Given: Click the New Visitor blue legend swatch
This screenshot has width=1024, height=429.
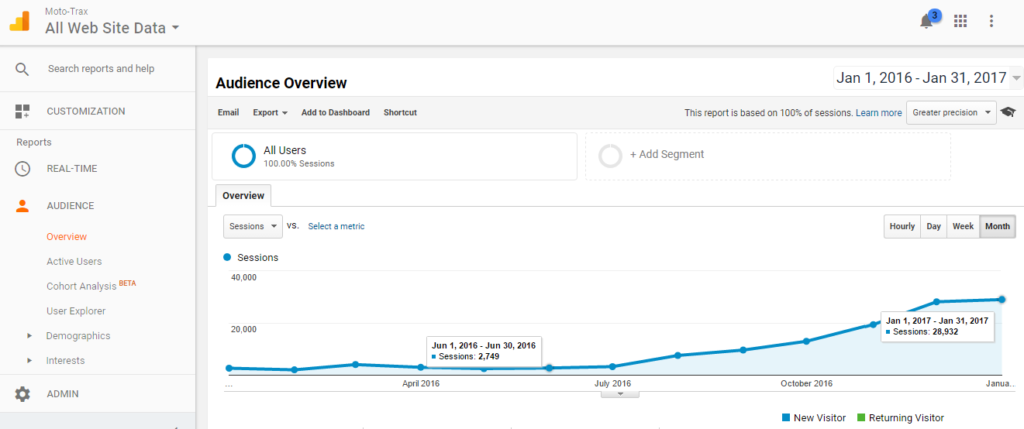Looking at the screenshot, I should 786,417.
